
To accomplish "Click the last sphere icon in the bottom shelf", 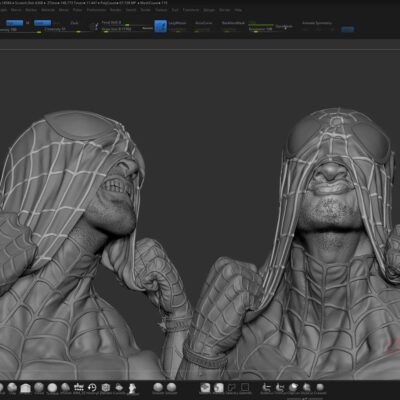I will coord(320,387).
